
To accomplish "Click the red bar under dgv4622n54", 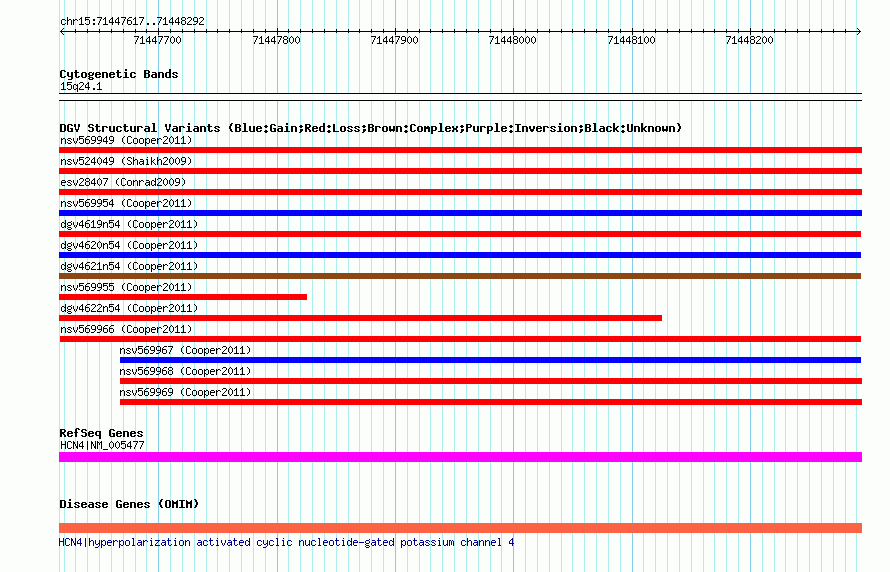I will pyautogui.click(x=360, y=318).
